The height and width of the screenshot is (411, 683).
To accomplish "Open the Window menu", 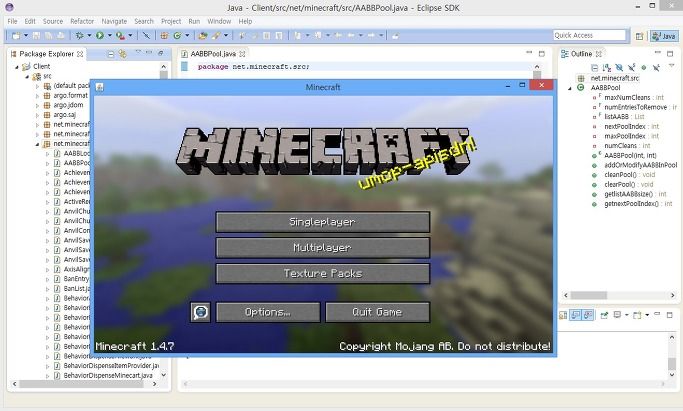I will (219, 21).
